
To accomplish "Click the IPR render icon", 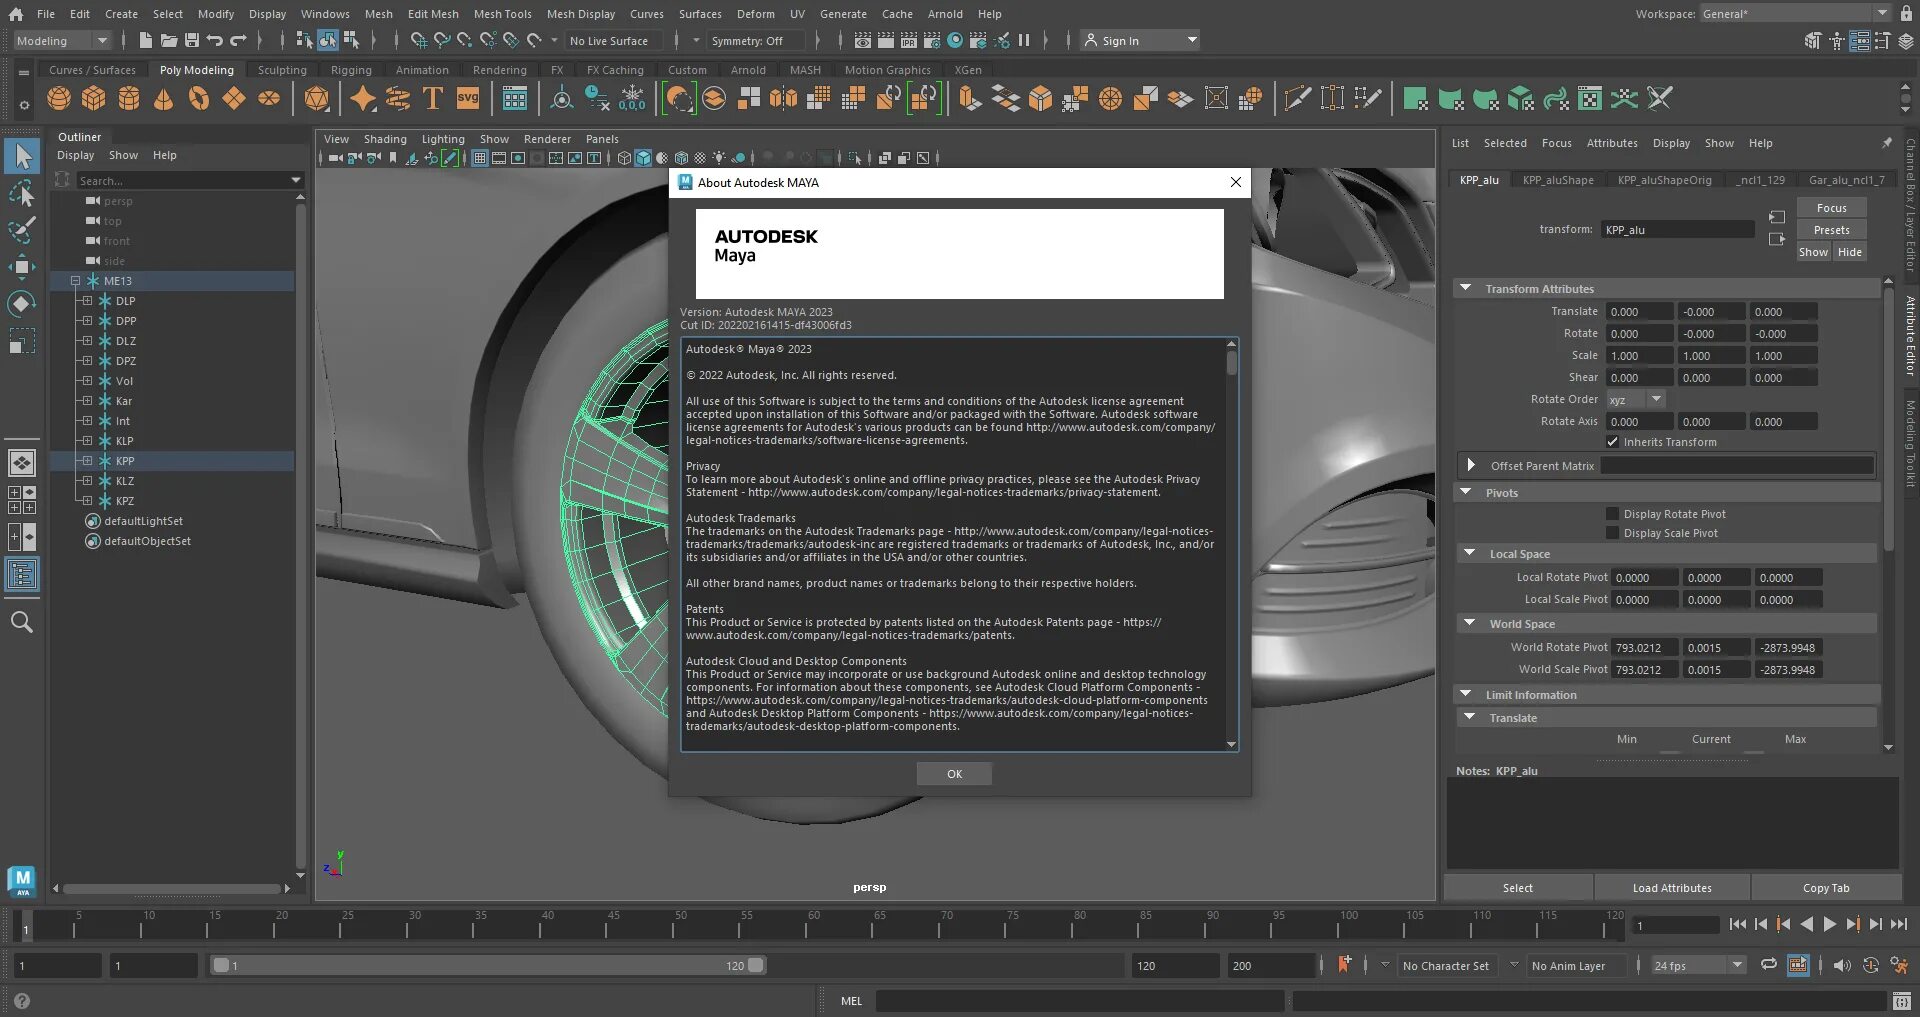I will tap(909, 40).
